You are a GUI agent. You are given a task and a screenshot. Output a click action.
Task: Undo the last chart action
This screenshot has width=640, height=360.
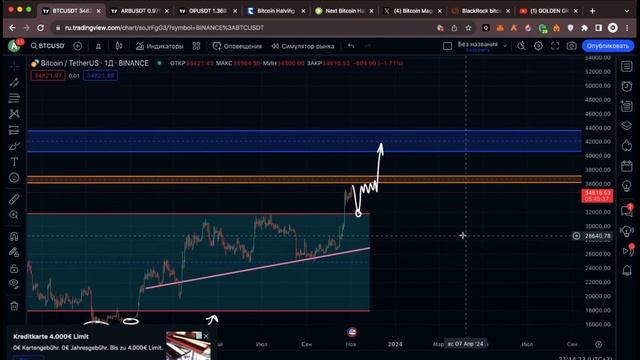point(351,46)
